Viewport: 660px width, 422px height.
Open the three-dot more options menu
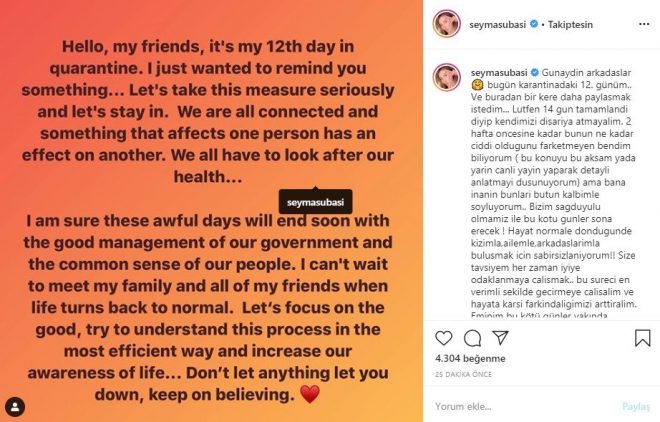click(643, 20)
